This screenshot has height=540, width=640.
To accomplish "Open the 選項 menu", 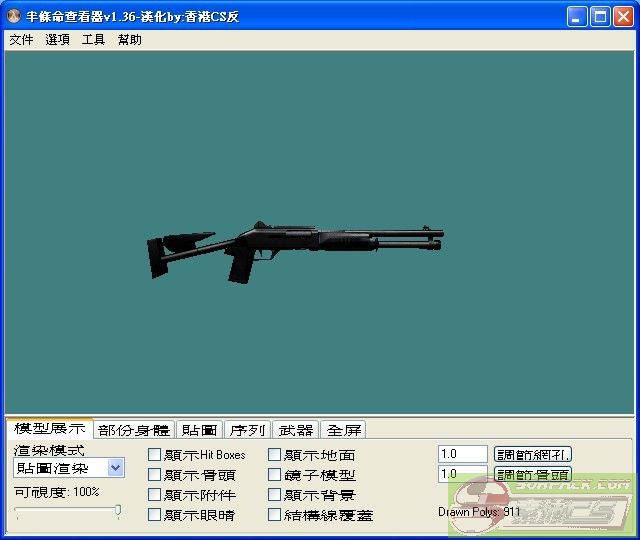I will coord(57,40).
